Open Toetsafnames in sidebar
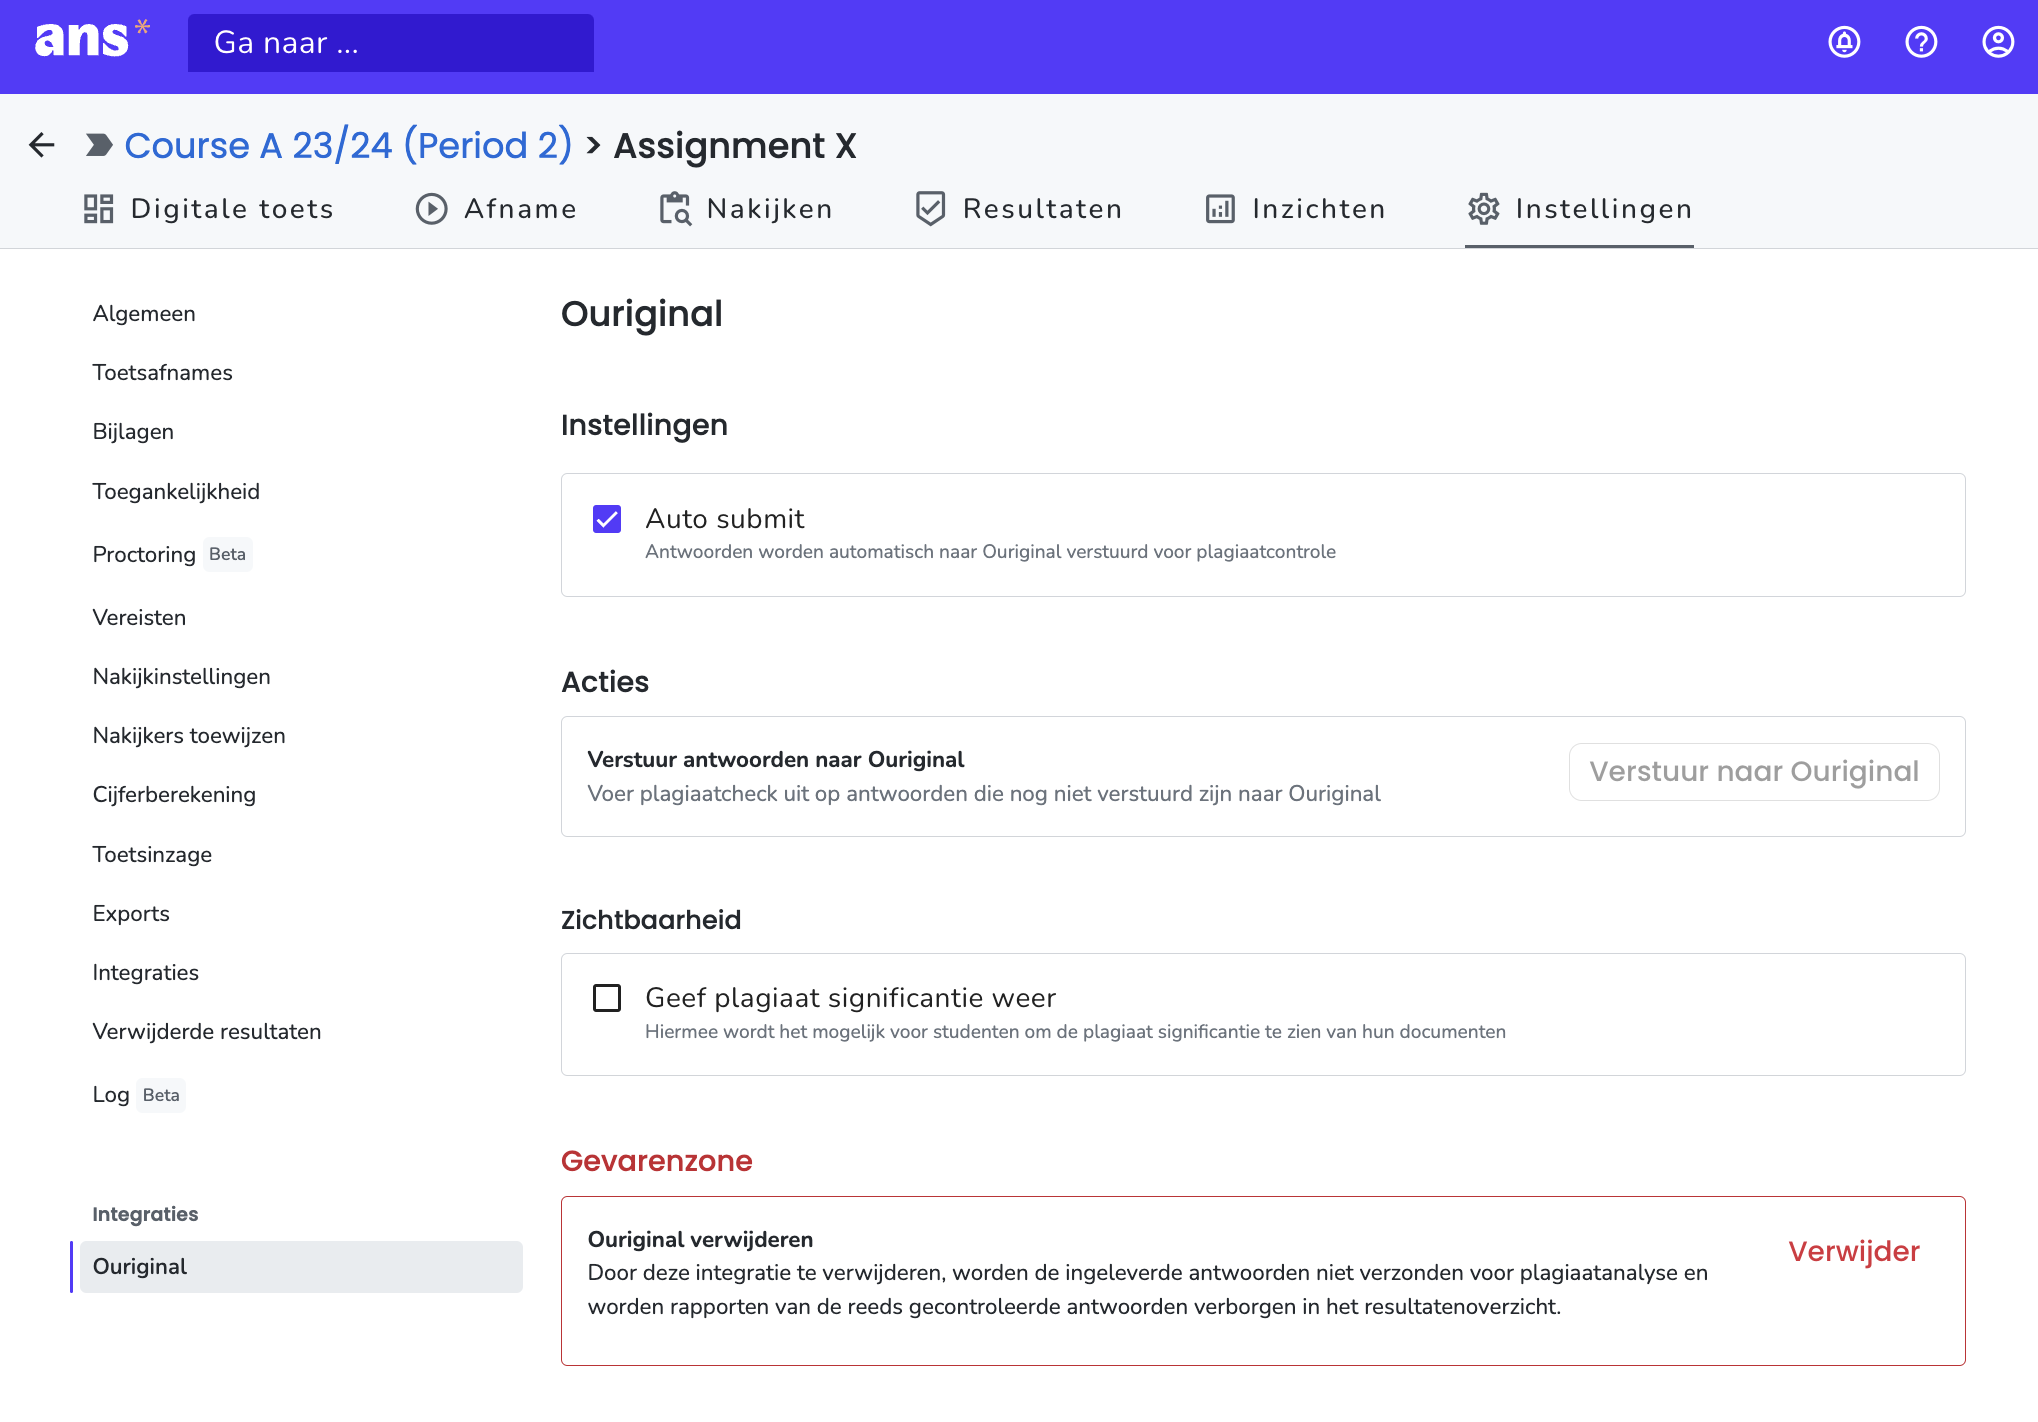 [162, 373]
